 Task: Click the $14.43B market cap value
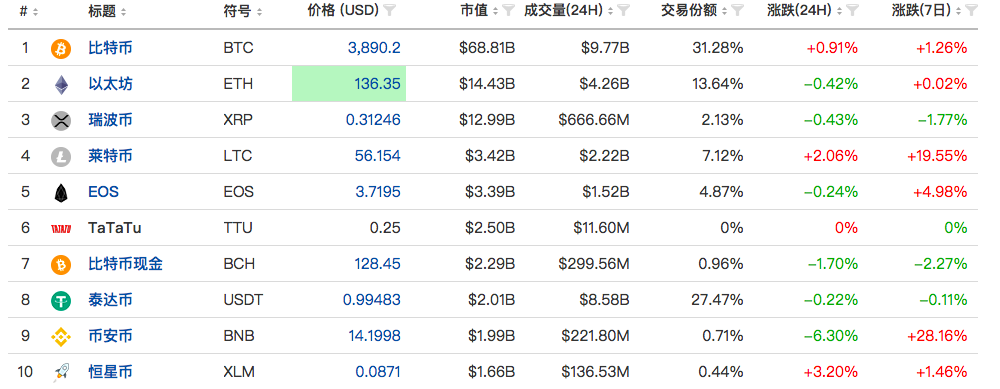[487, 84]
